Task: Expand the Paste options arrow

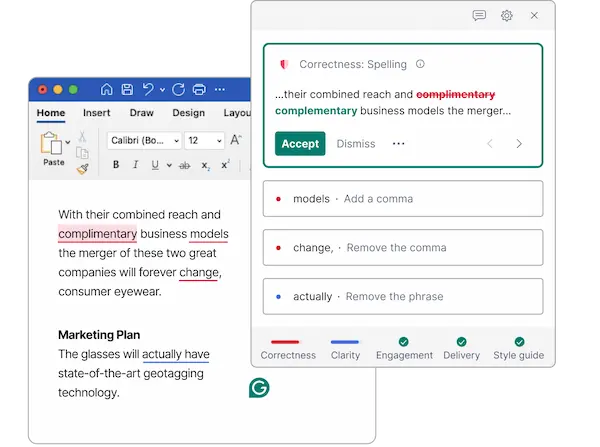Action: pyautogui.click(x=68, y=142)
